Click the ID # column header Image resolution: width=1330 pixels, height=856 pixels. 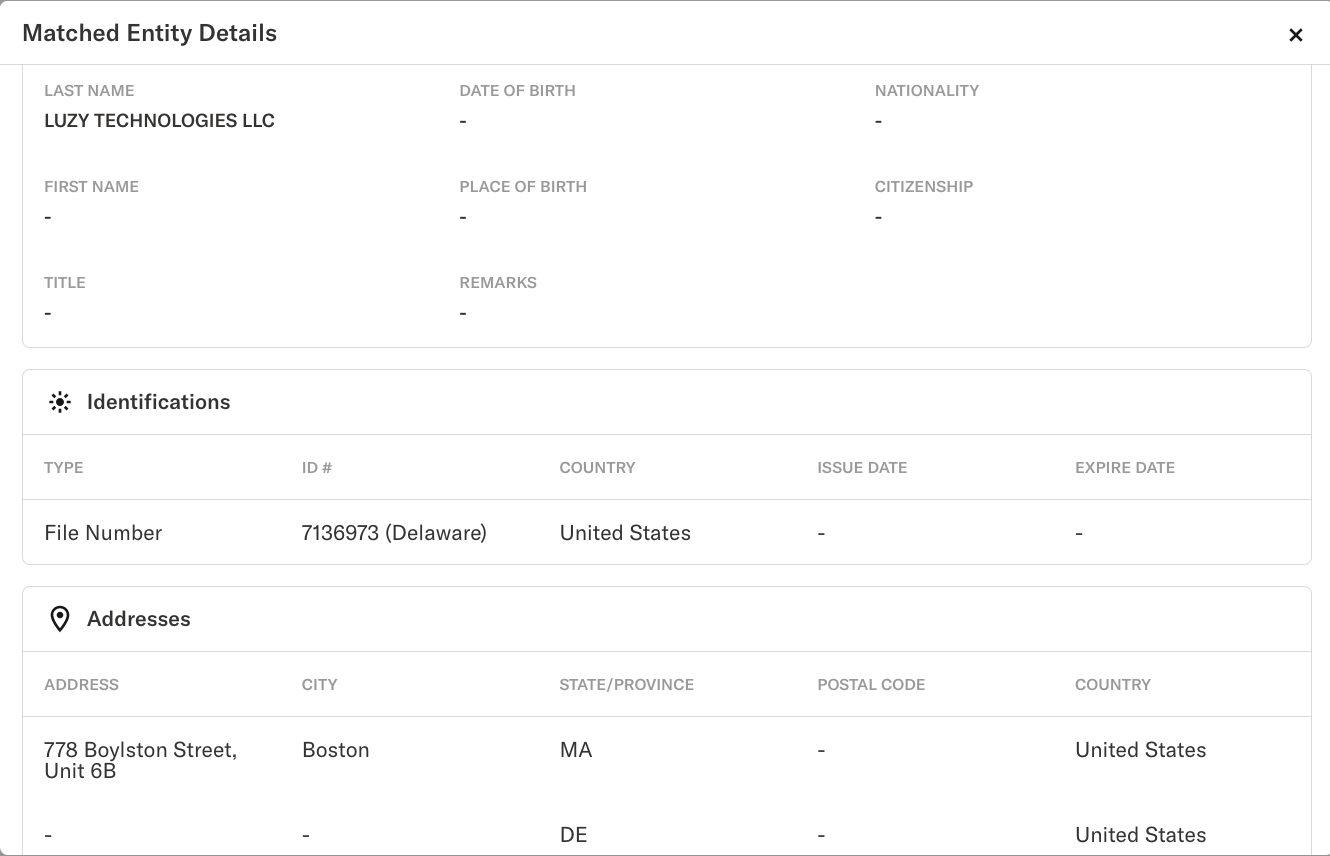click(x=317, y=468)
